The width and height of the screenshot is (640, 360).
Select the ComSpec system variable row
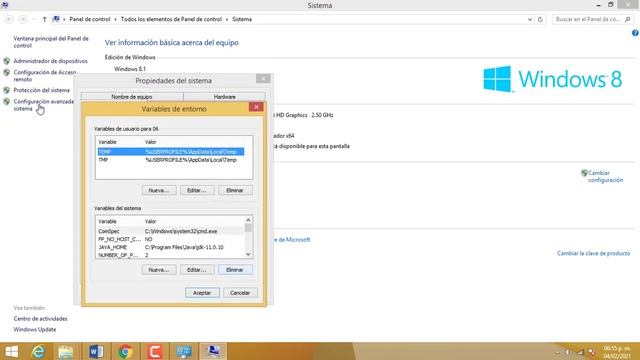pos(171,231)
